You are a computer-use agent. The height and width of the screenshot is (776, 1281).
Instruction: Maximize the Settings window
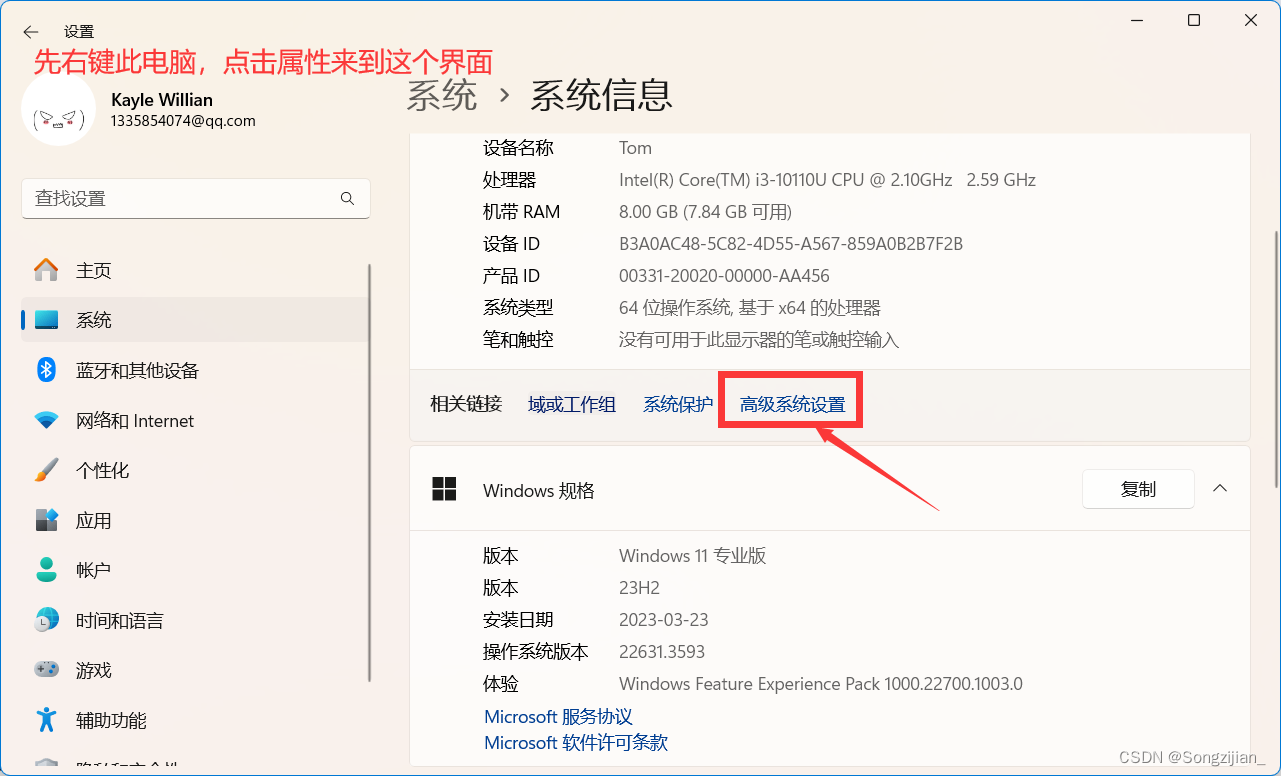tap(1194, 20)
